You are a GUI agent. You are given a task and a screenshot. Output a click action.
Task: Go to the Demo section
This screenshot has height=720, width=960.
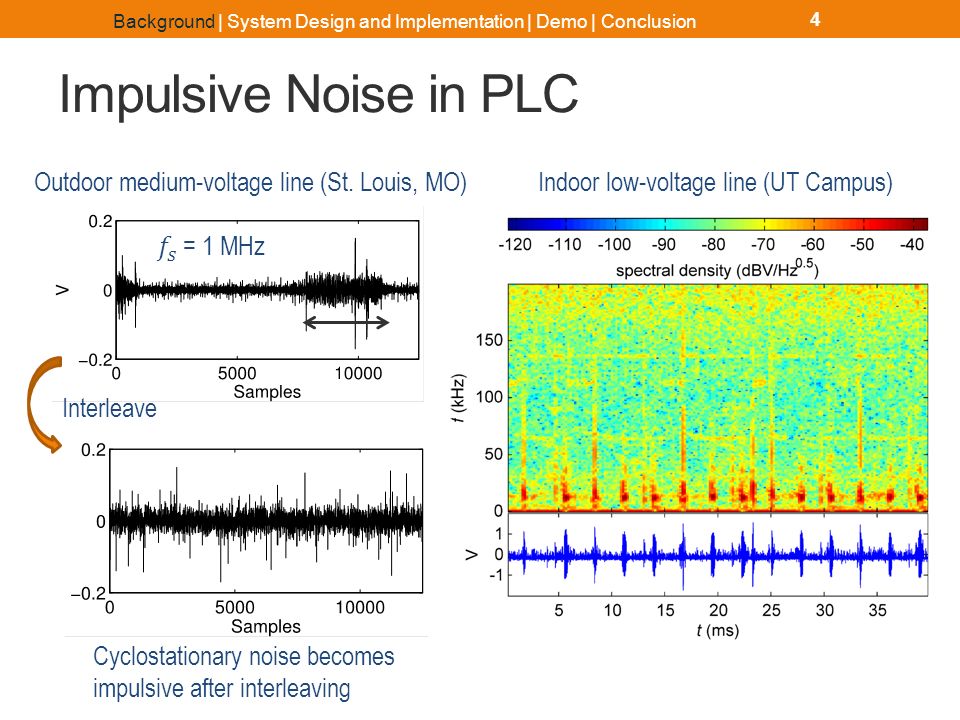pyautogui.click(x=561, y=21)
